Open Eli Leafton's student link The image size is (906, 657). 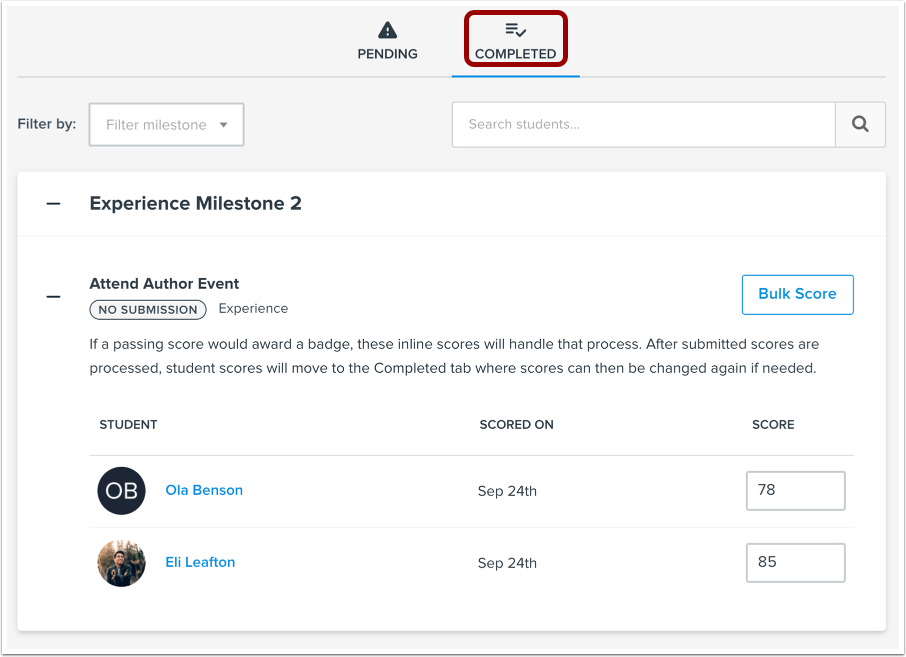coord(200,562)
